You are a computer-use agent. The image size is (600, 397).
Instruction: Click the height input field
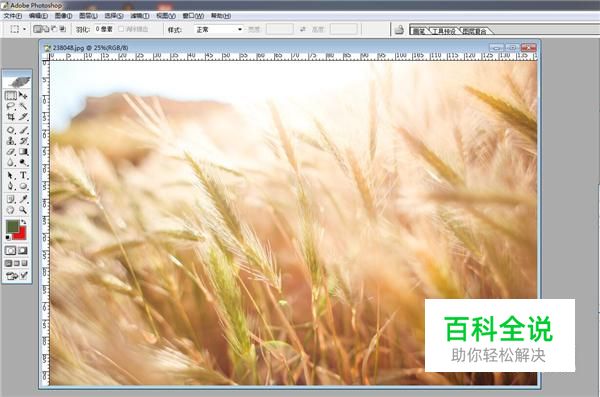[x=344, y=29]
